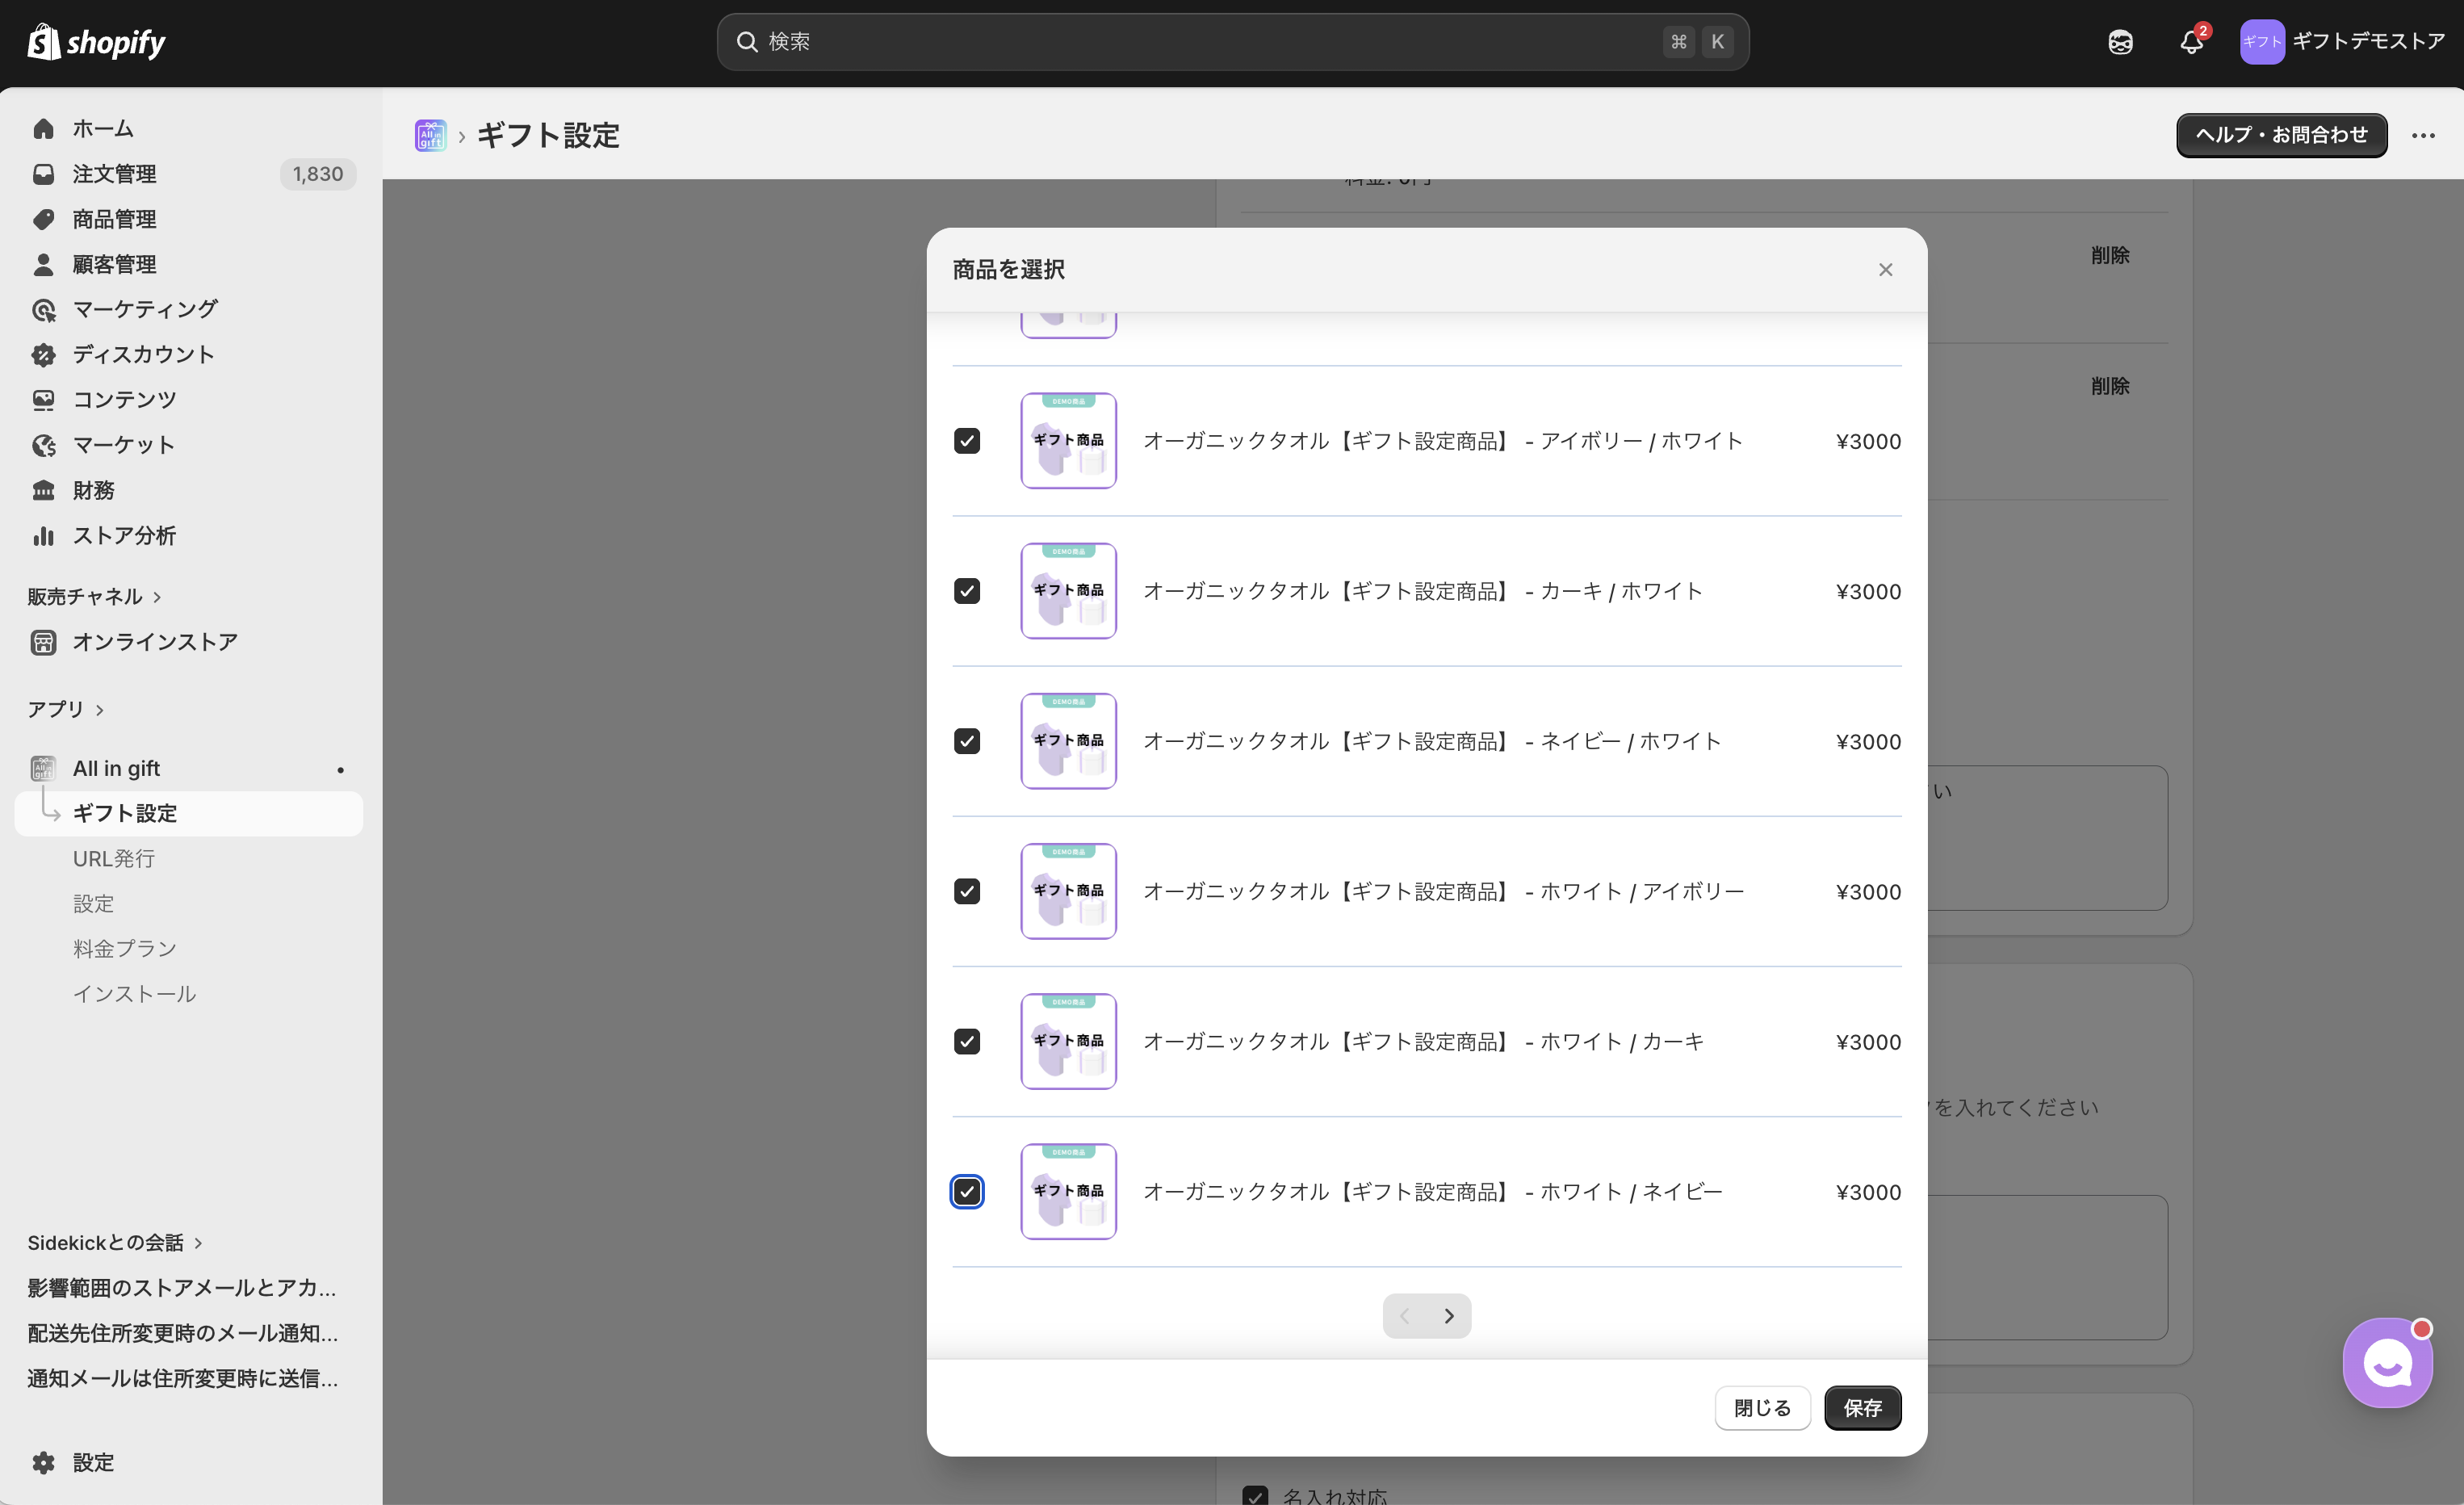2464x1505 pixels.
Task: Click the Shopify logo
Action: (96, 42)
